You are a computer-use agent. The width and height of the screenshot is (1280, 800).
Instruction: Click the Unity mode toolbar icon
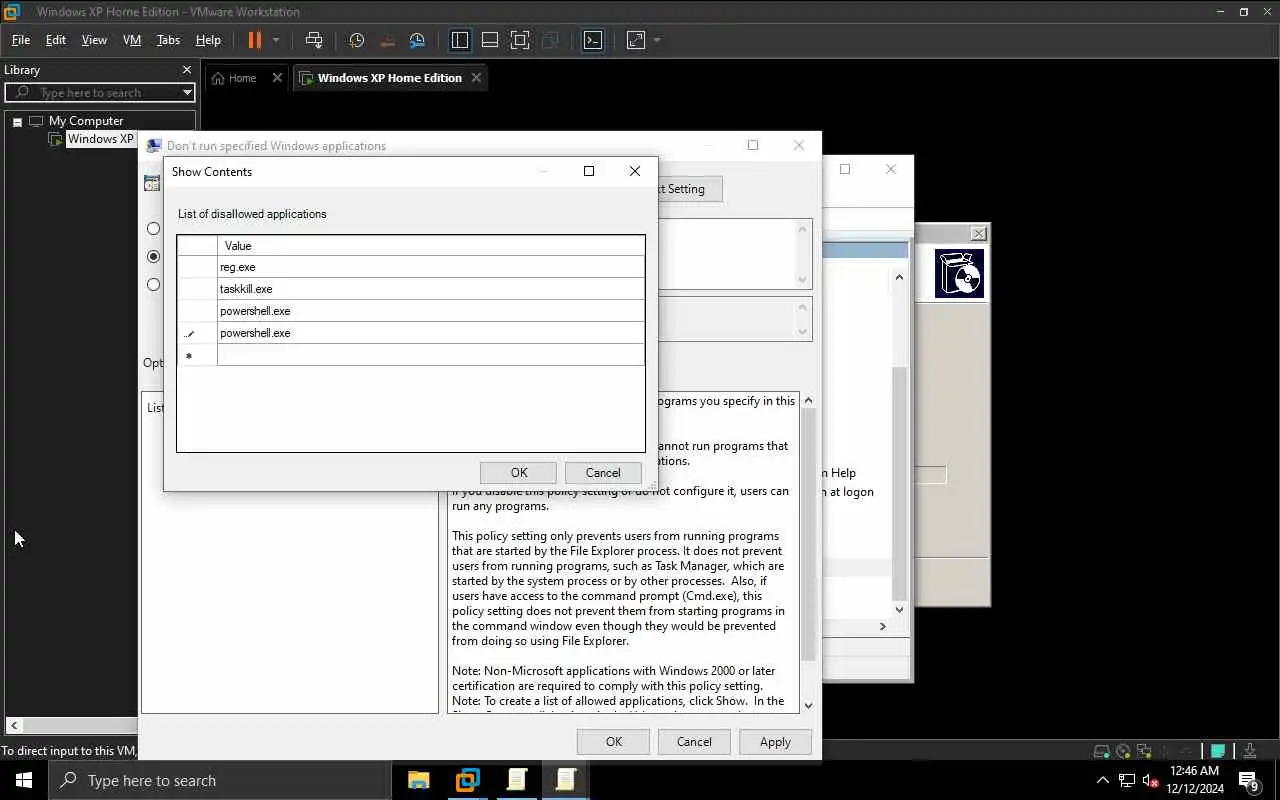pos(550,40)
